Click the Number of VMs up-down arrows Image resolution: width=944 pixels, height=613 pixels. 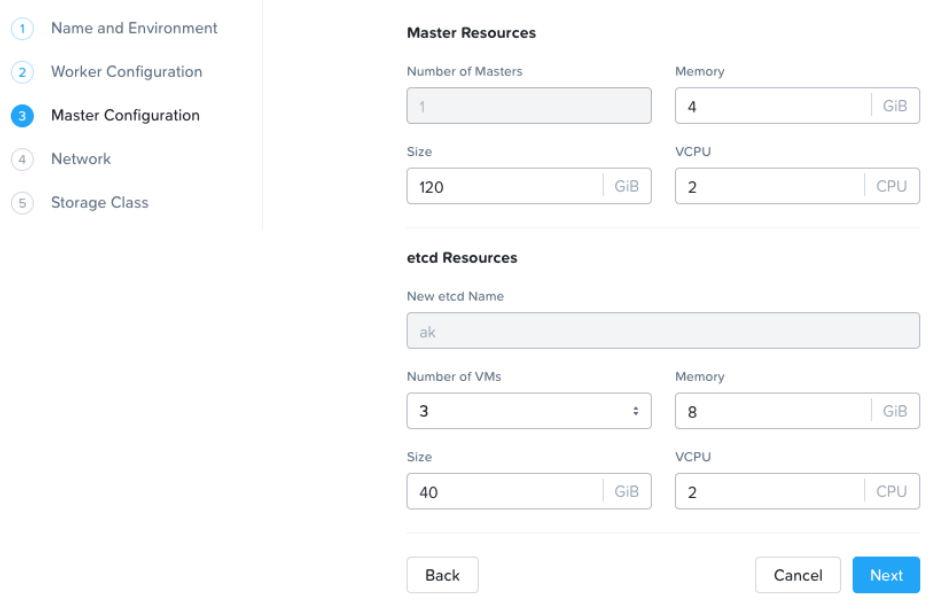(636, 411)
